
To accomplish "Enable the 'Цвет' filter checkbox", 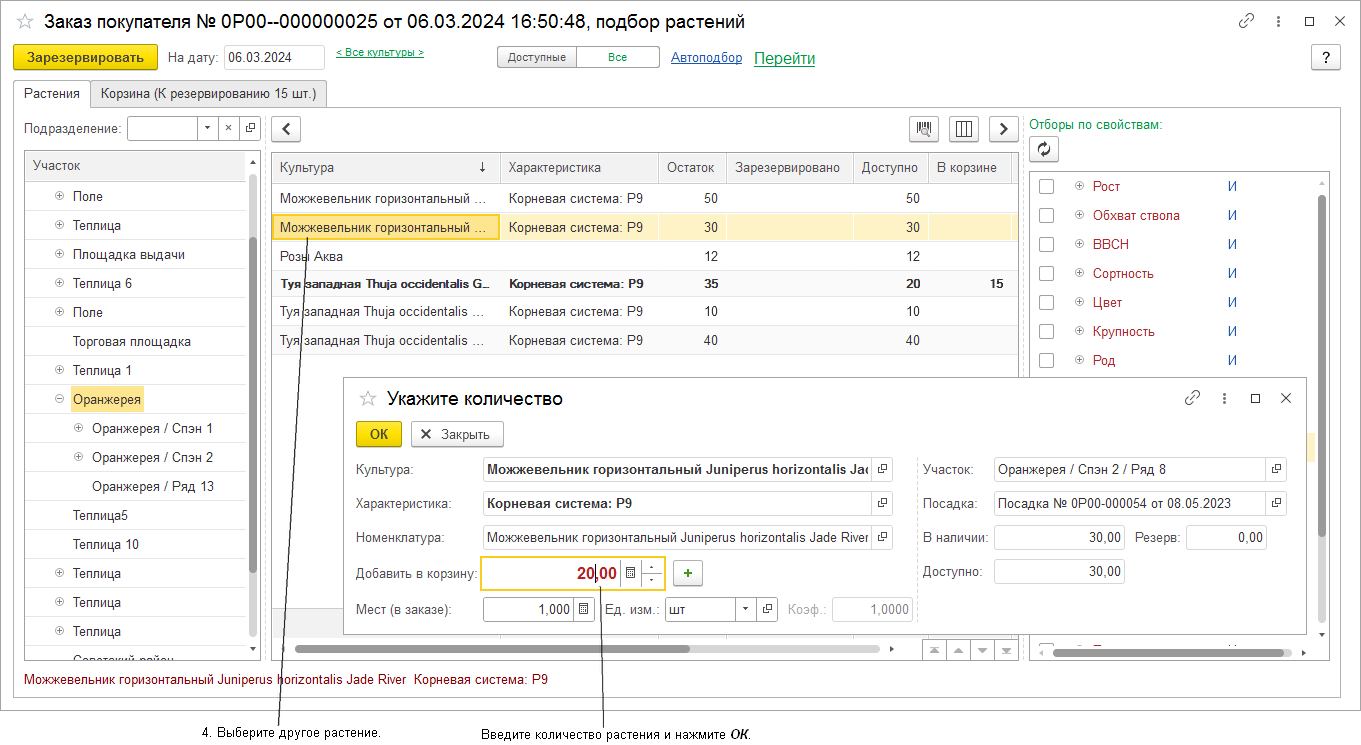I will pyautogui.click(x=1046, y=302).
